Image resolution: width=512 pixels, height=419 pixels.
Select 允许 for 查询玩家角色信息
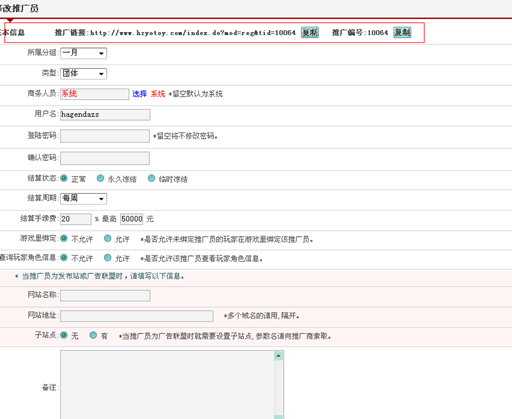pyautogui.click(x=107, y=257)
